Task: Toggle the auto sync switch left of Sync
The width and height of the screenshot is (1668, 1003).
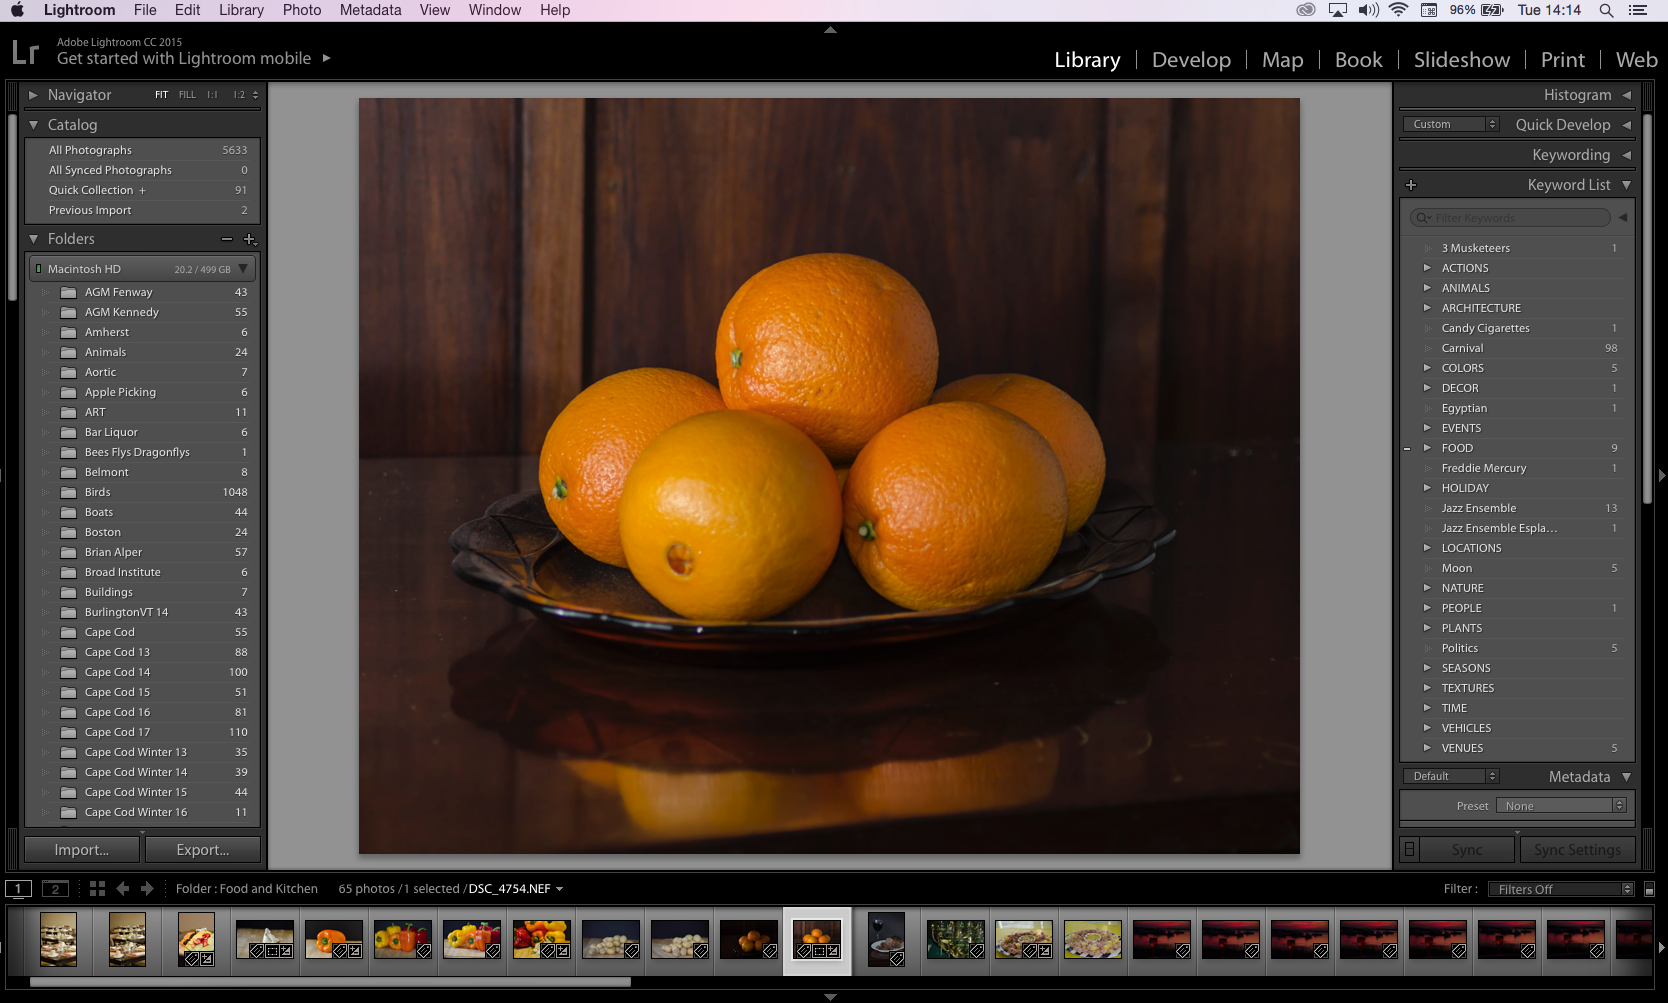Action: [1409, 850]
